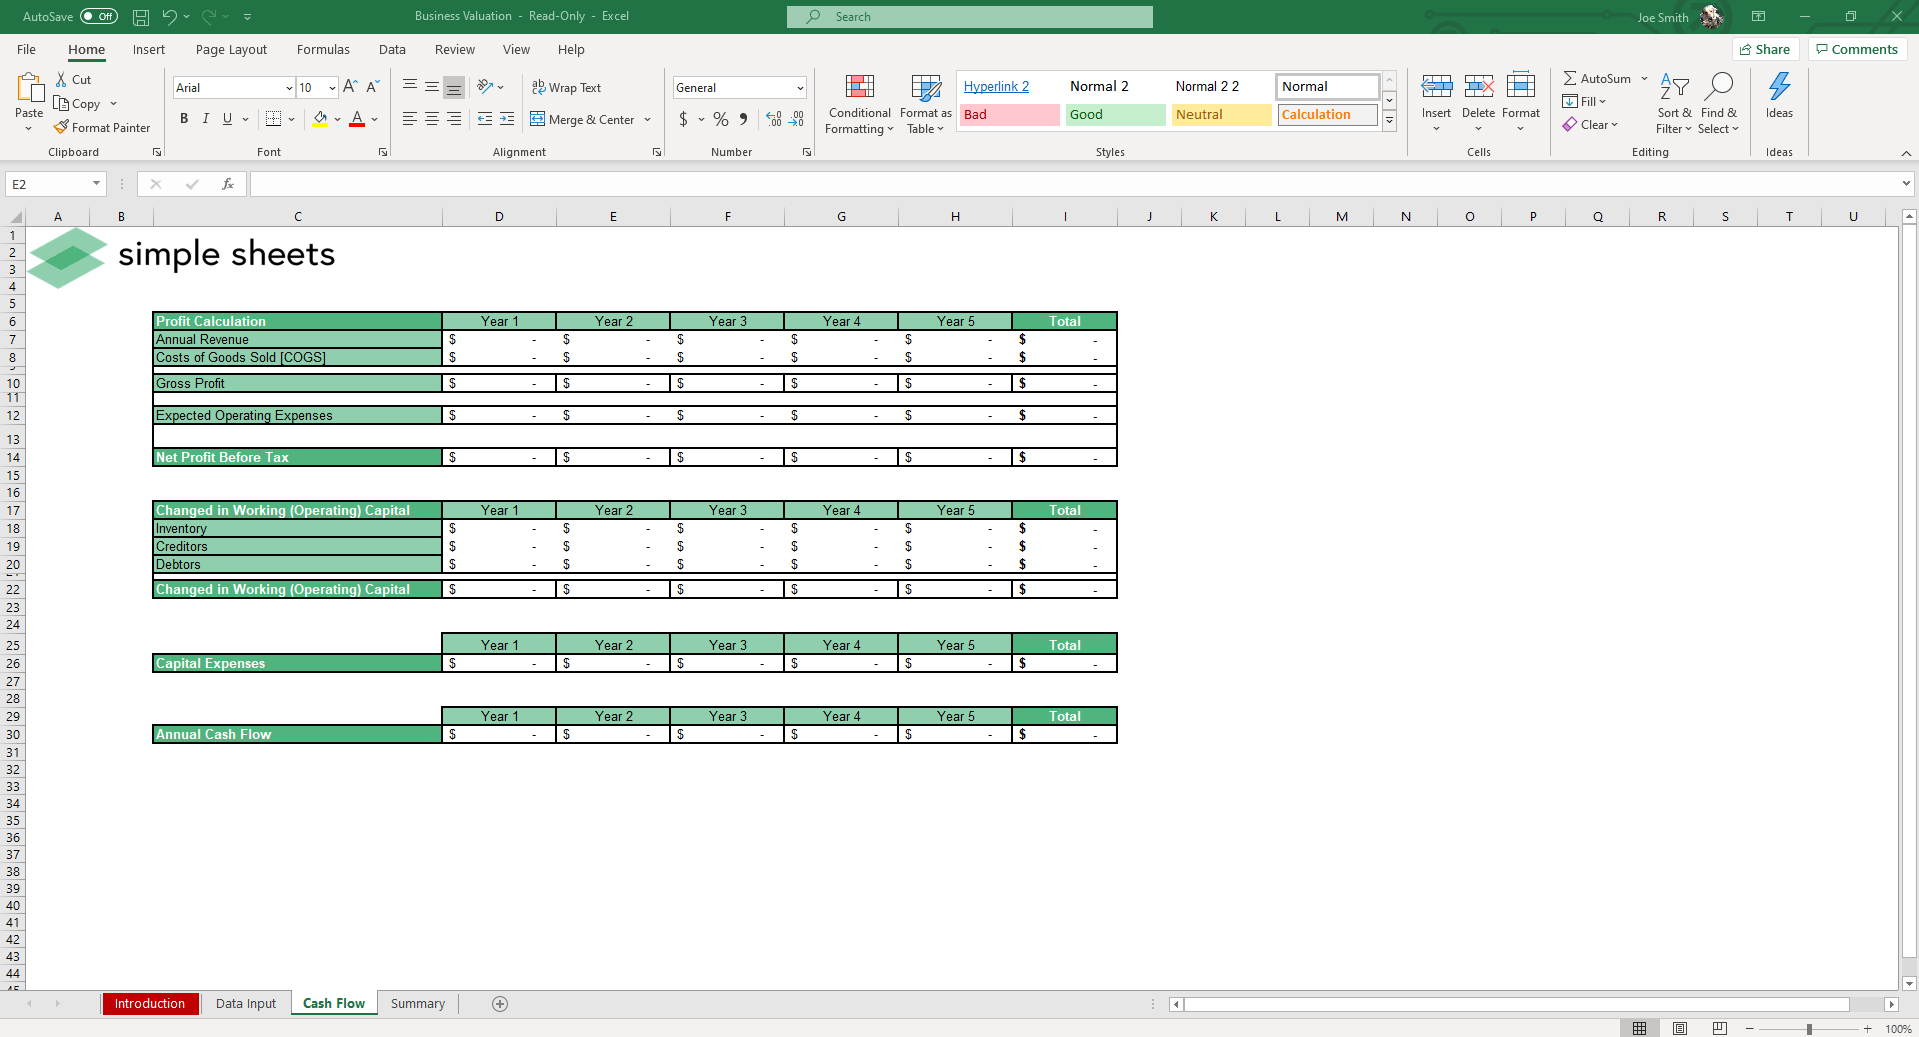Open Conditional Formatting options
This screenshot has width=1919, height=1037.
tap(858, 104)
